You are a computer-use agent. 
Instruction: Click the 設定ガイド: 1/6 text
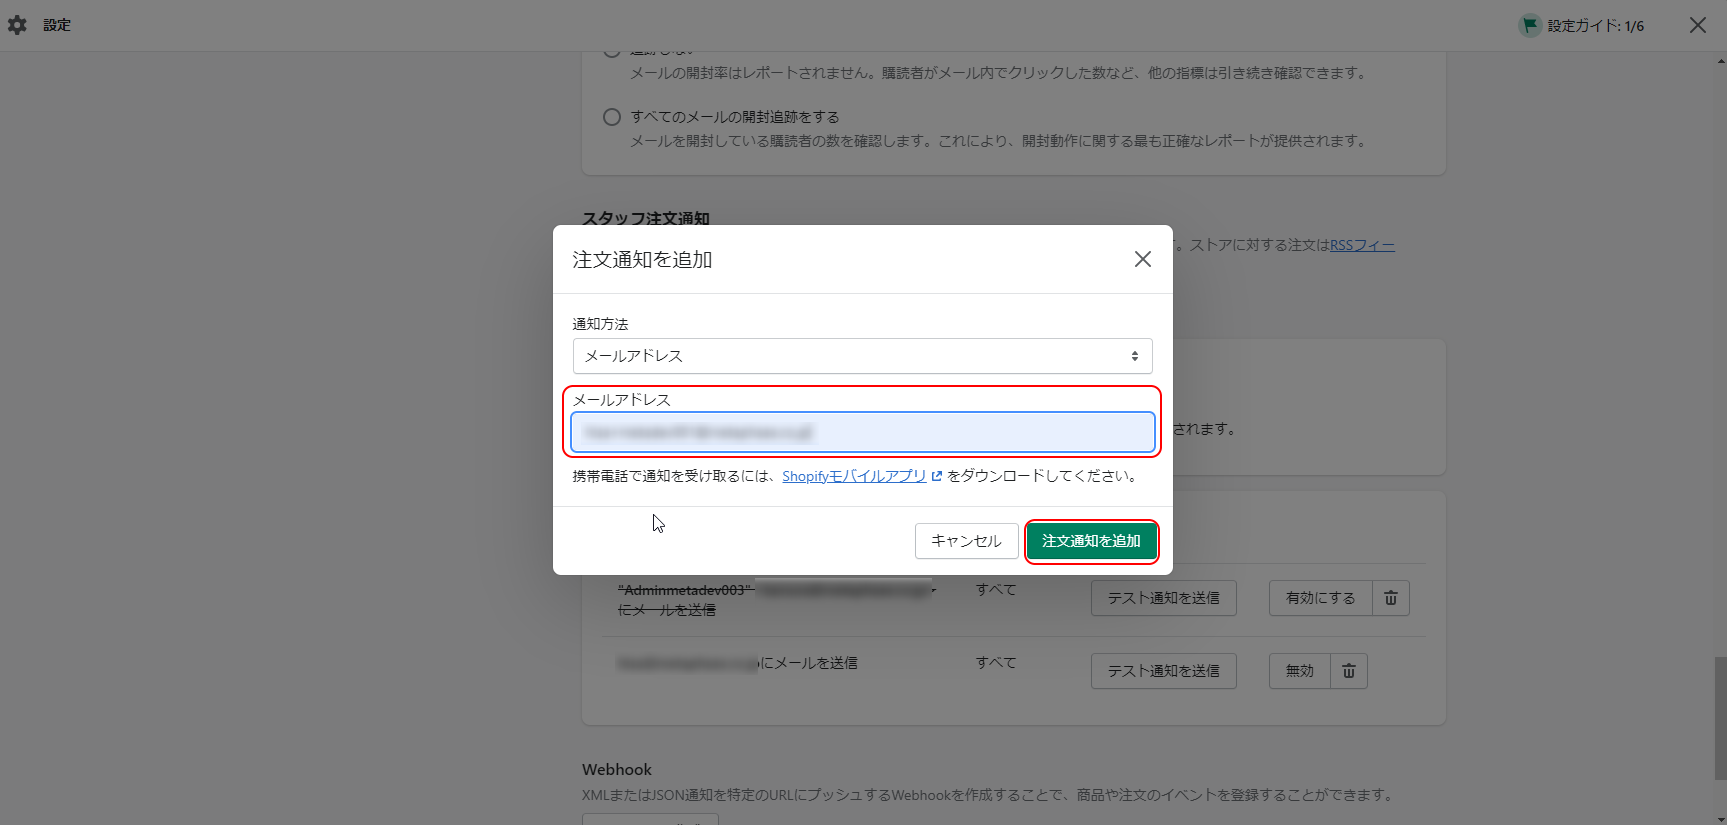1596,26
